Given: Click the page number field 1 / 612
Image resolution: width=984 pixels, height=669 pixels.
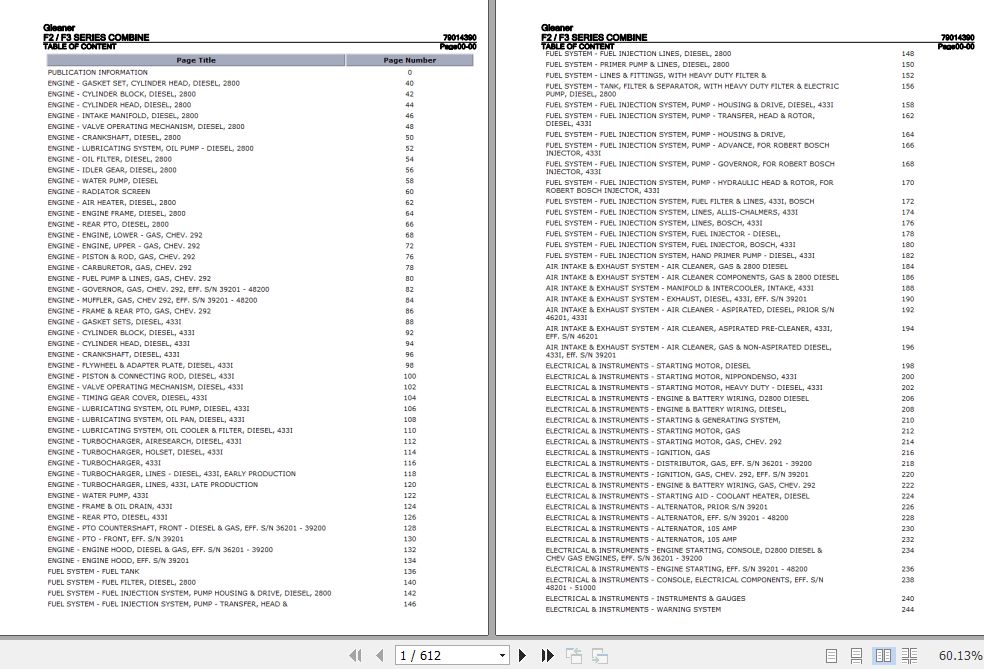Looking at the screenshot, I should [x=447, y=656].
